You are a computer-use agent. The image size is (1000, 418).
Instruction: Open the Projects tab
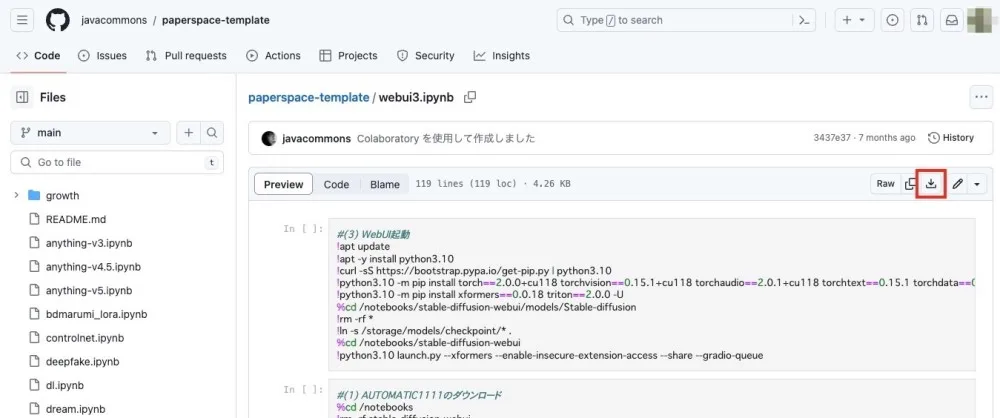[348, 56]
